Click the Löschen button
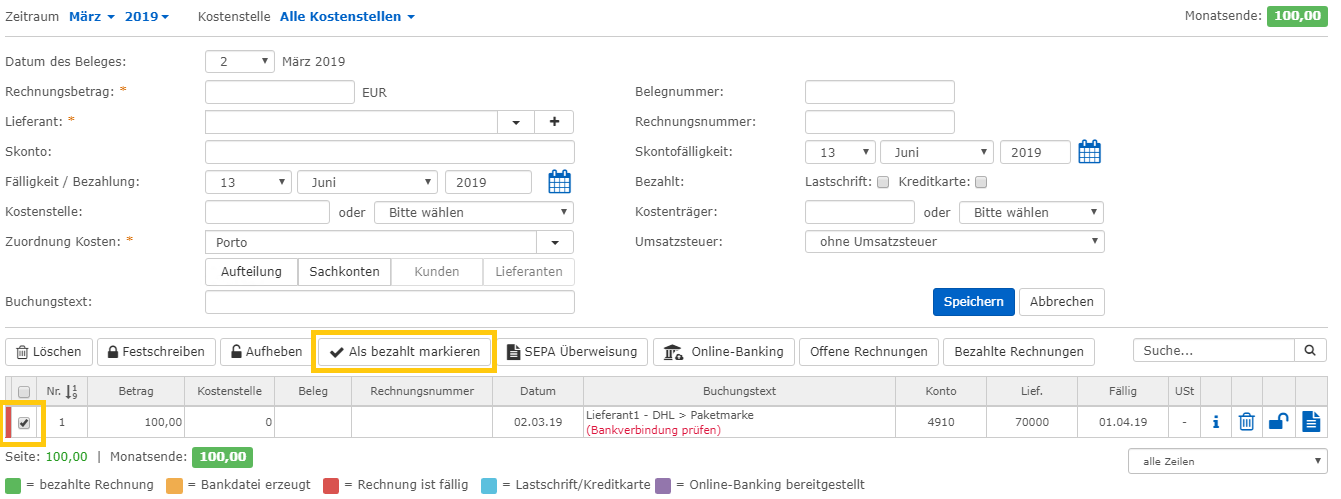1341x499 pixels. tap(49, 351)
